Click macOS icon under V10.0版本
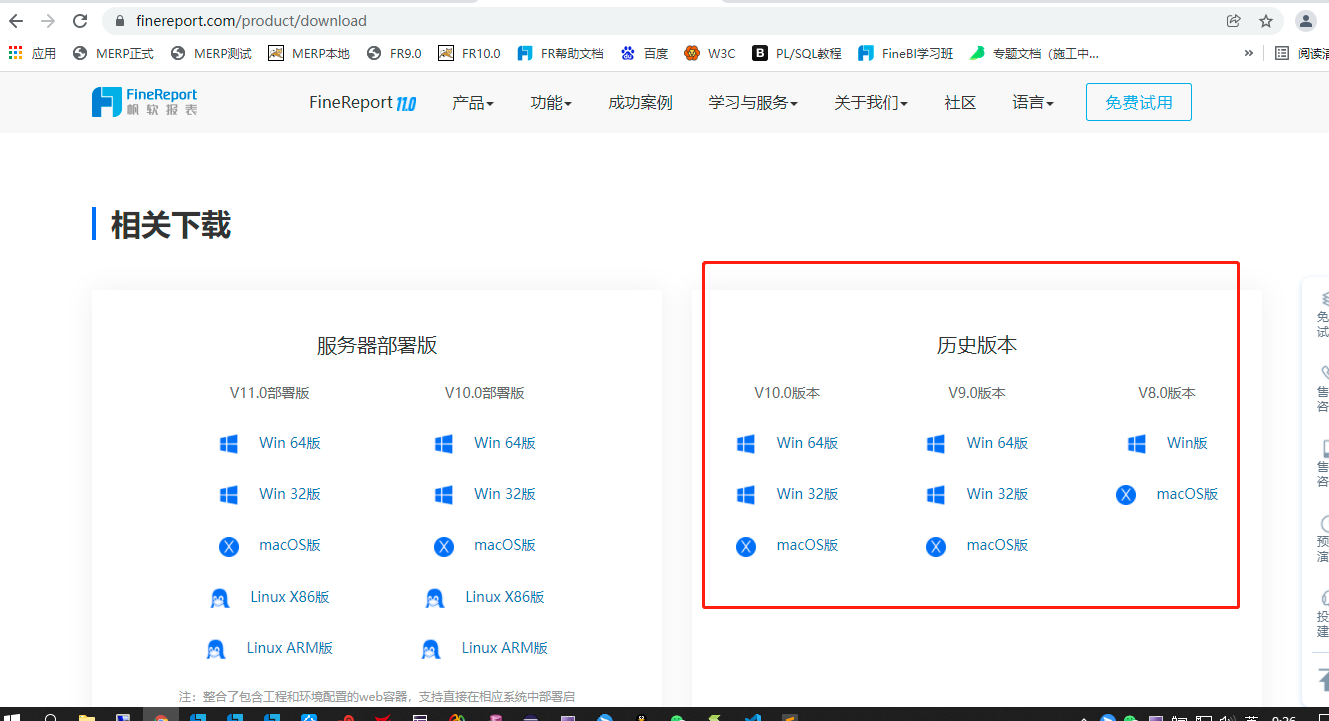The width and height of the screenshot is (1329, 721). (x=746, y=546)
